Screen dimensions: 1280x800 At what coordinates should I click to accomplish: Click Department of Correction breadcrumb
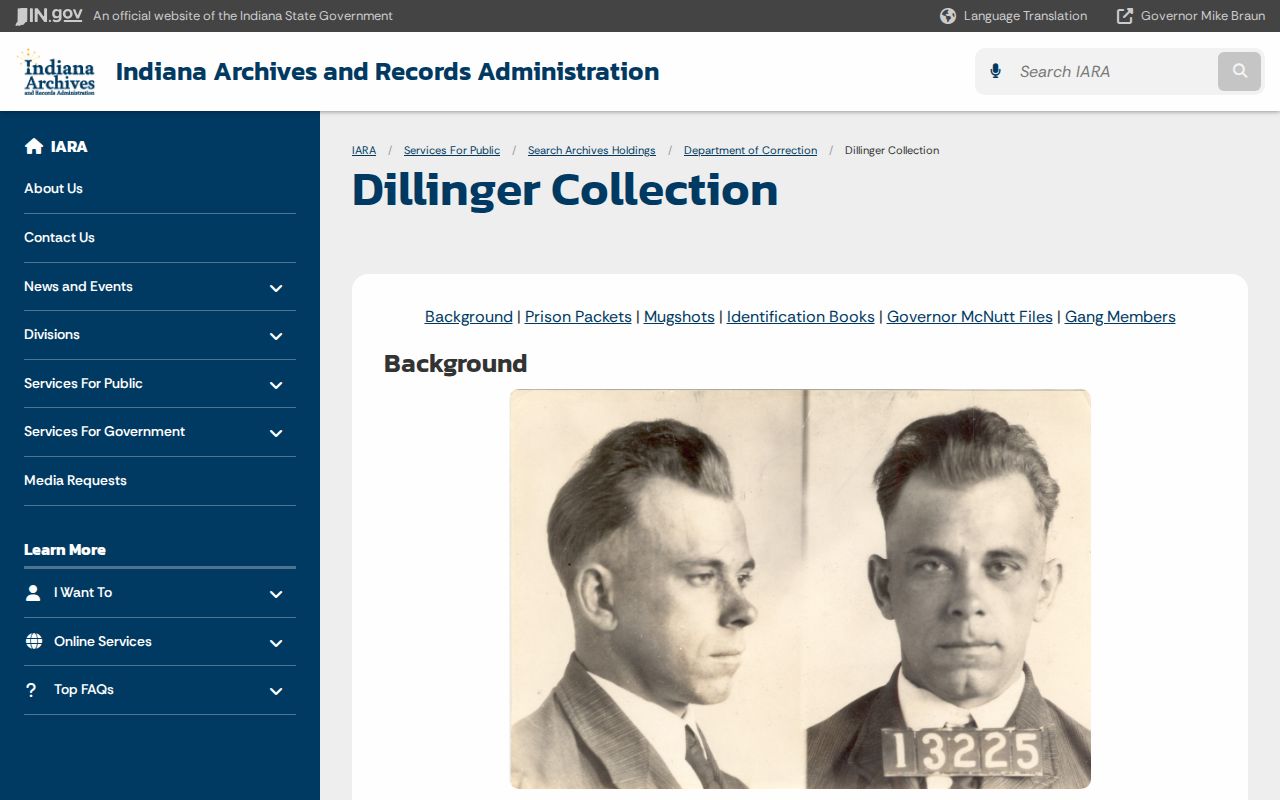point(750,150)
